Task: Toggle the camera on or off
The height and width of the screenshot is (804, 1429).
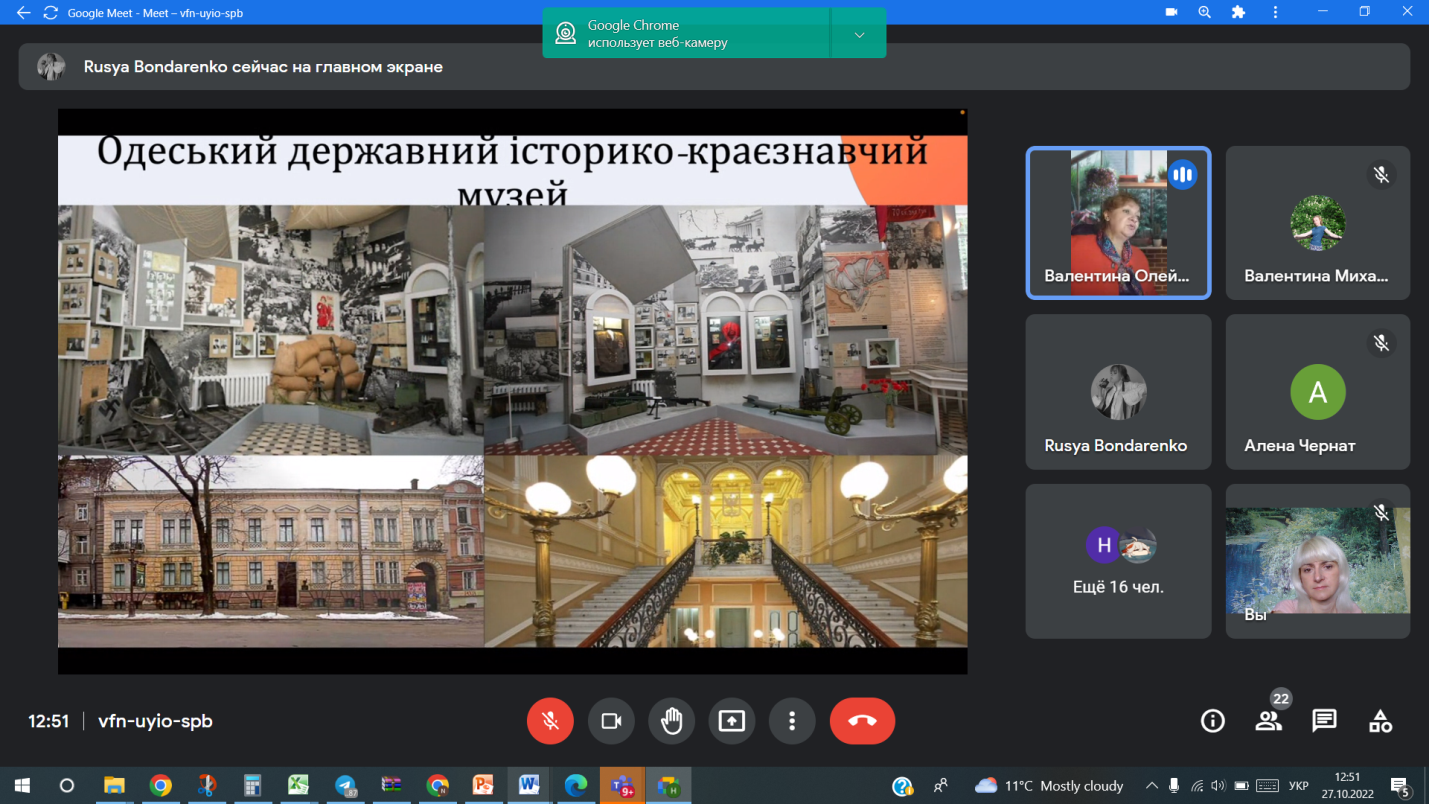Action: point(611,721)
